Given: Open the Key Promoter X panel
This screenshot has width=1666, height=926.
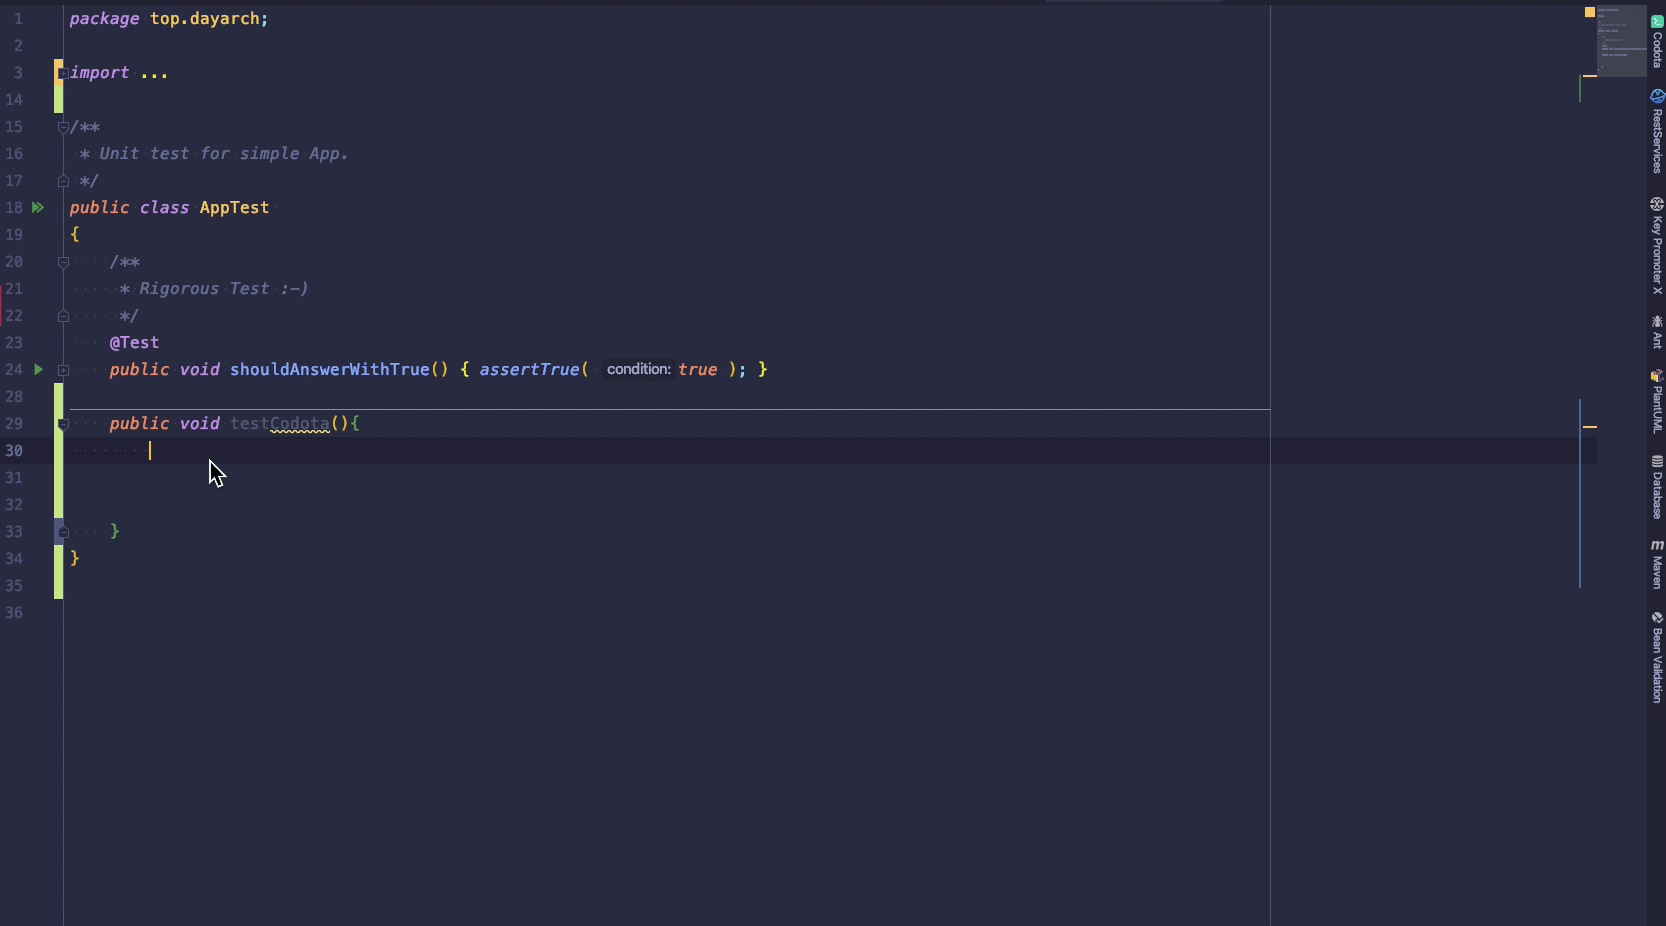Looking at the screenshot, I should pyautogui.click(x=1657, y=245).
